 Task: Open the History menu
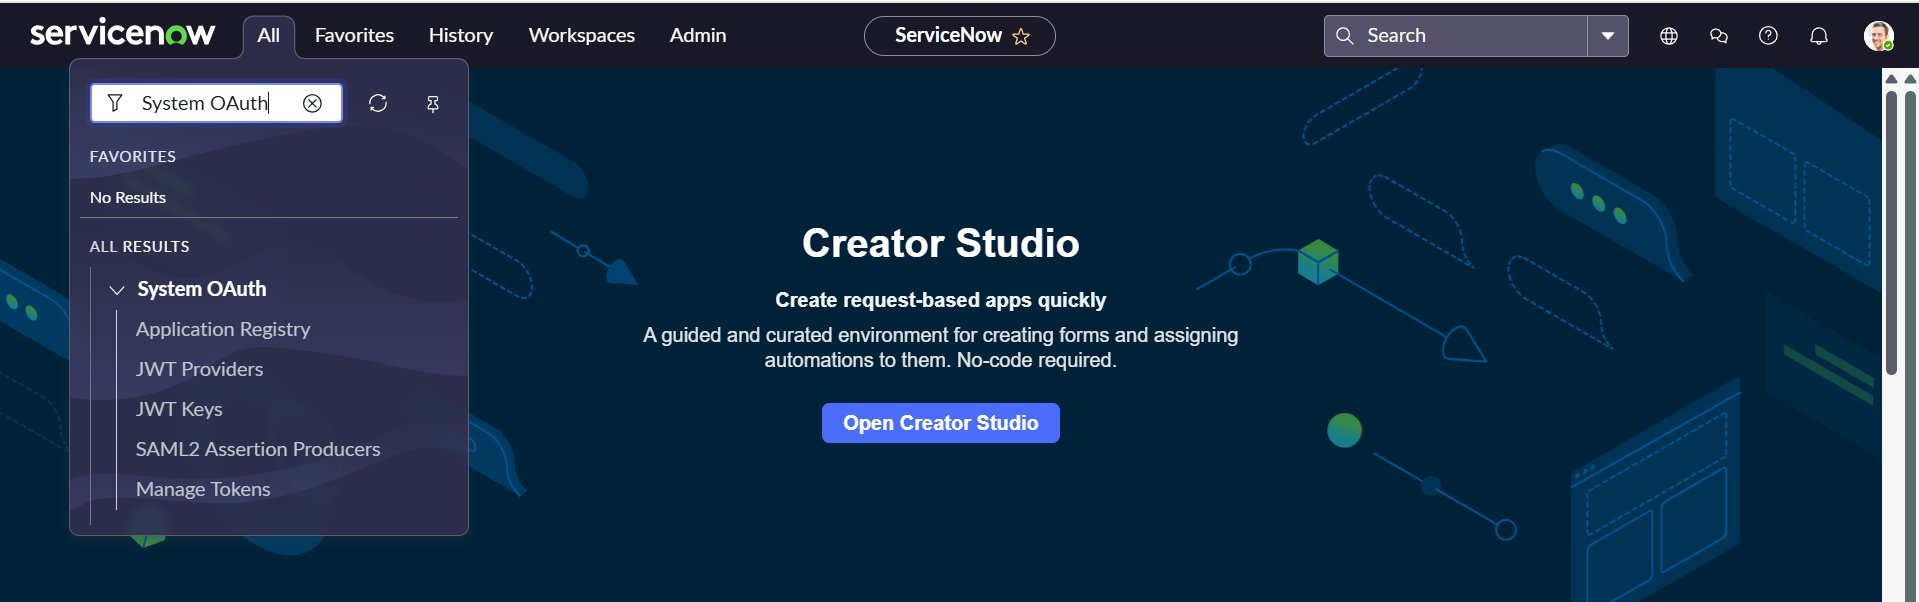point(460,35)
